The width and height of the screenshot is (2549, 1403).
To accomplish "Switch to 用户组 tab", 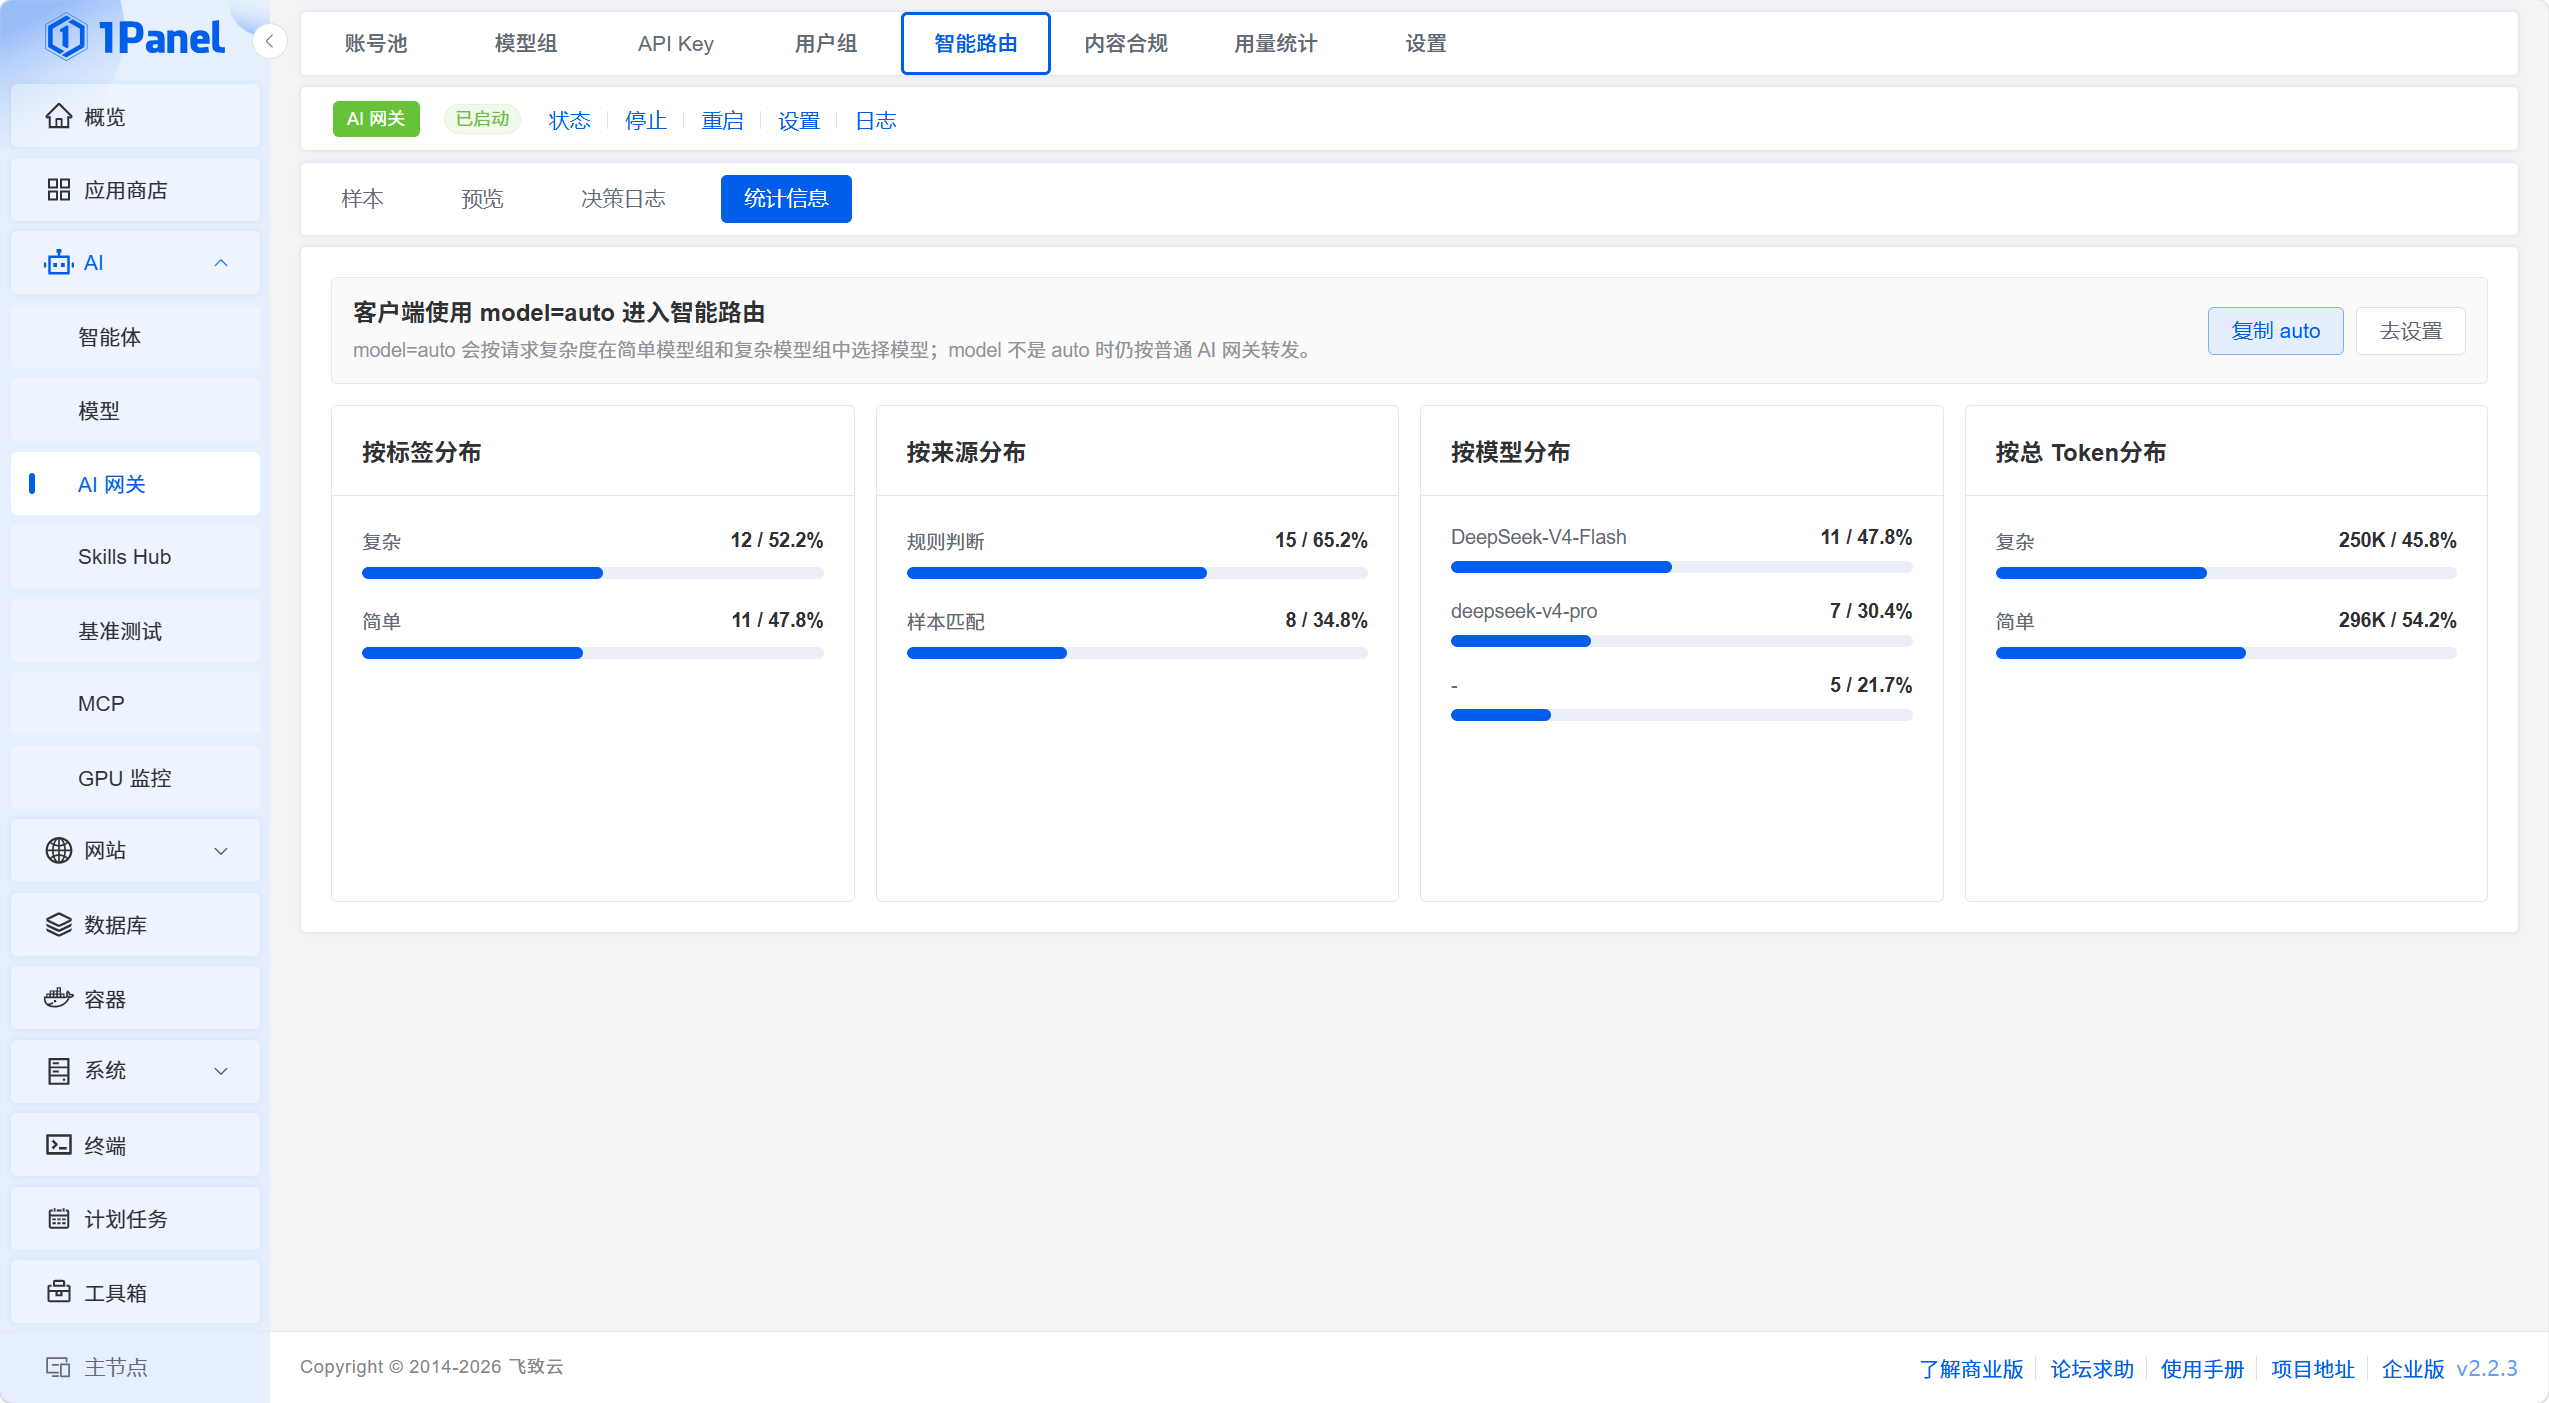I will 826,43.
